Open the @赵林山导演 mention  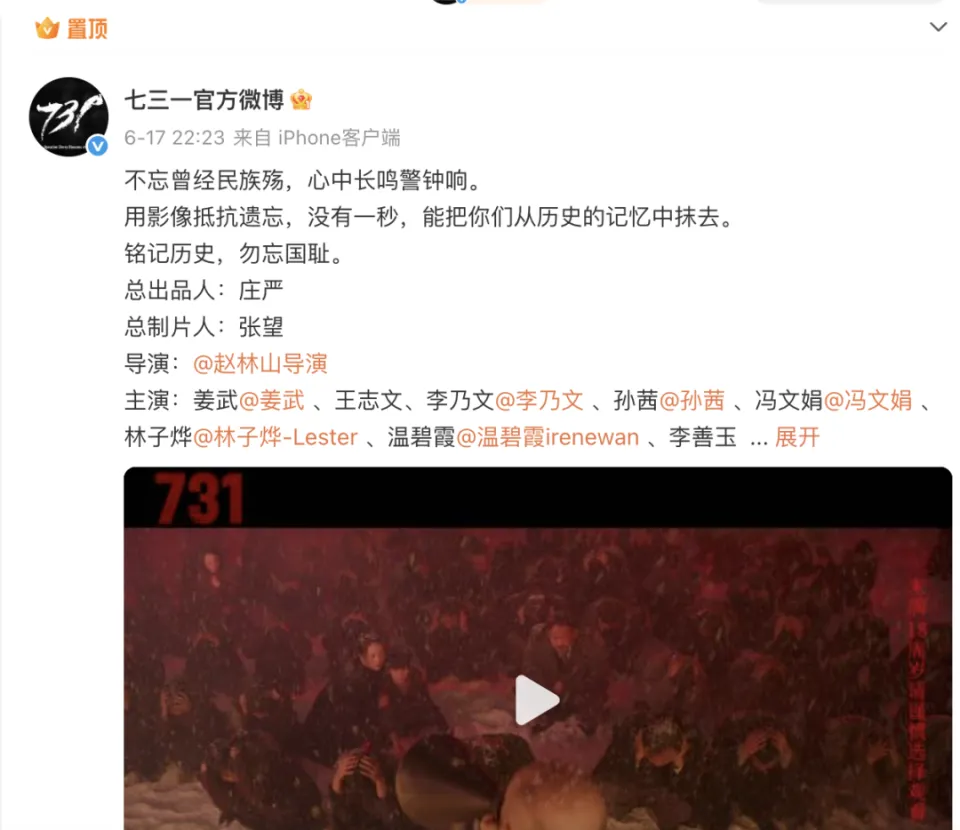pos(260,364)
